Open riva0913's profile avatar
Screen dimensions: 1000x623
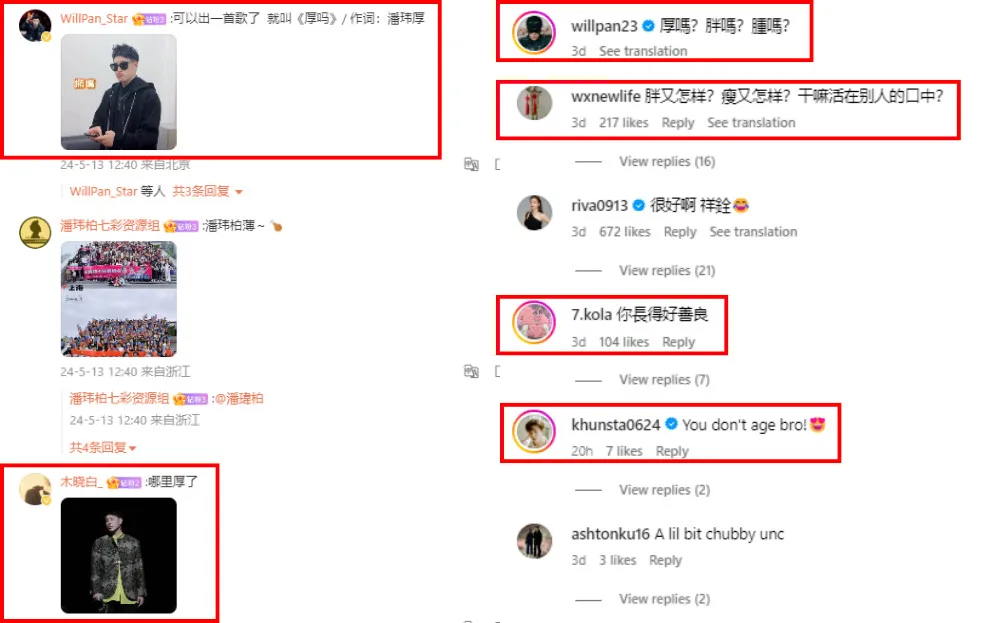pos(534,212)
